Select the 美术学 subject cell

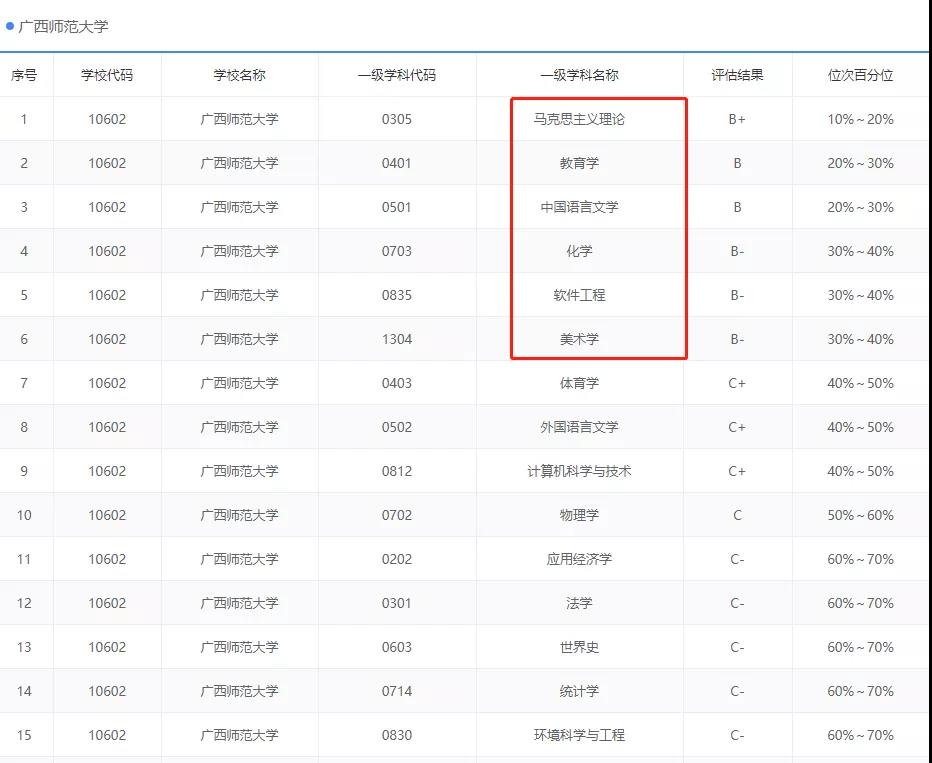click(x=579, y=339)
